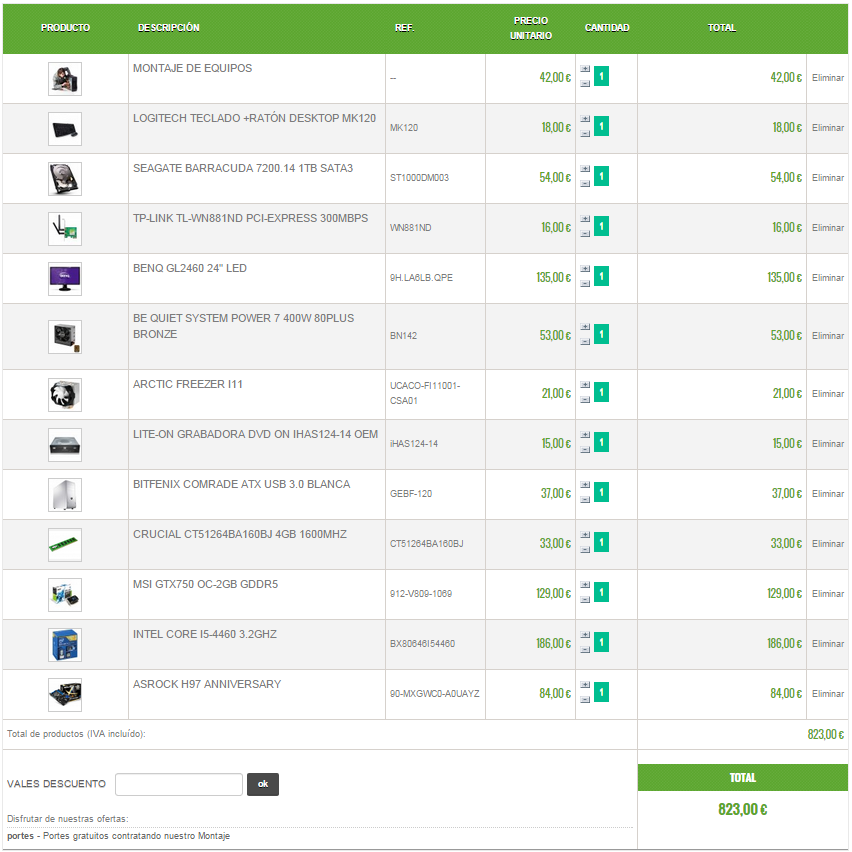Open the Intel Core i5 box thumbnail
The height and width of the screenshot is (852, 852).
click(65, 645)
